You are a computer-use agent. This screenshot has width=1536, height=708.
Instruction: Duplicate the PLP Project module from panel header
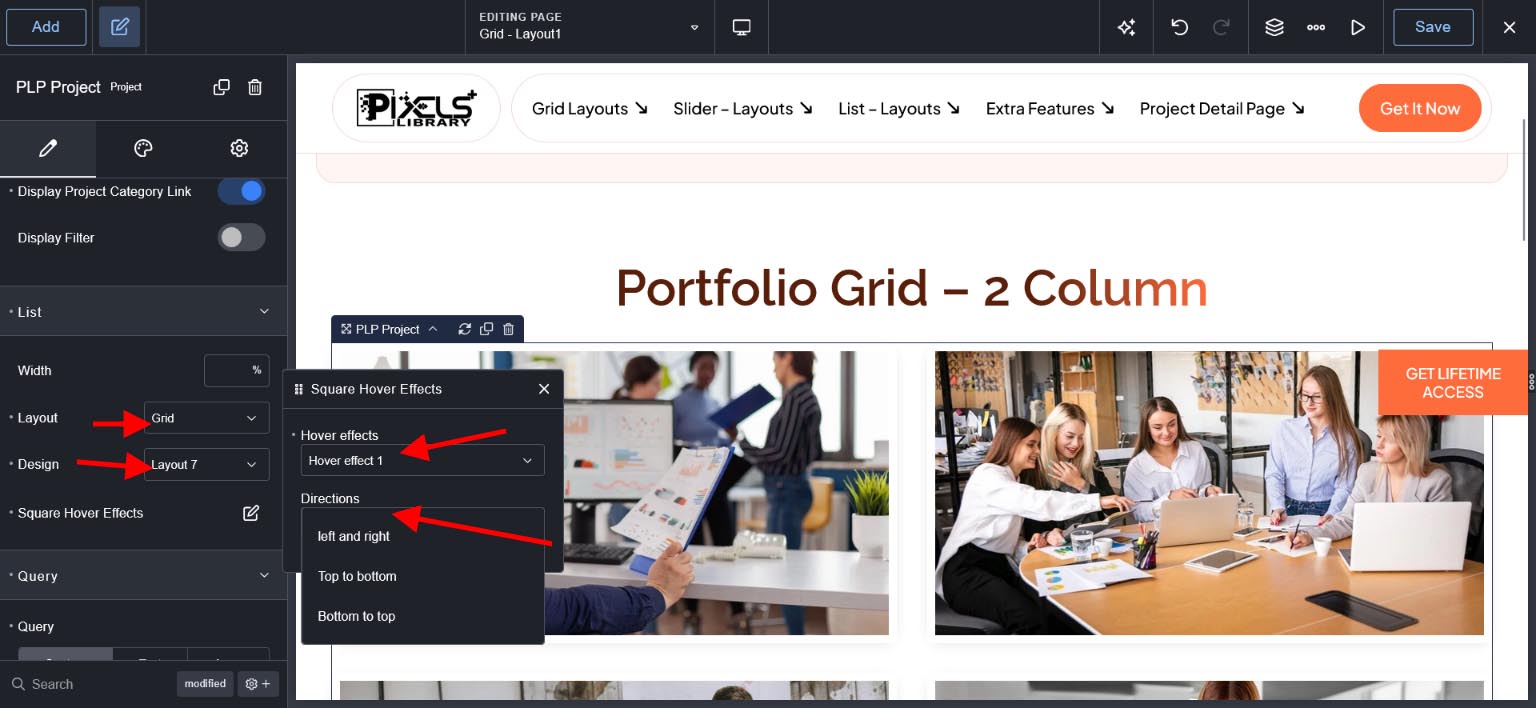[222, 87]
